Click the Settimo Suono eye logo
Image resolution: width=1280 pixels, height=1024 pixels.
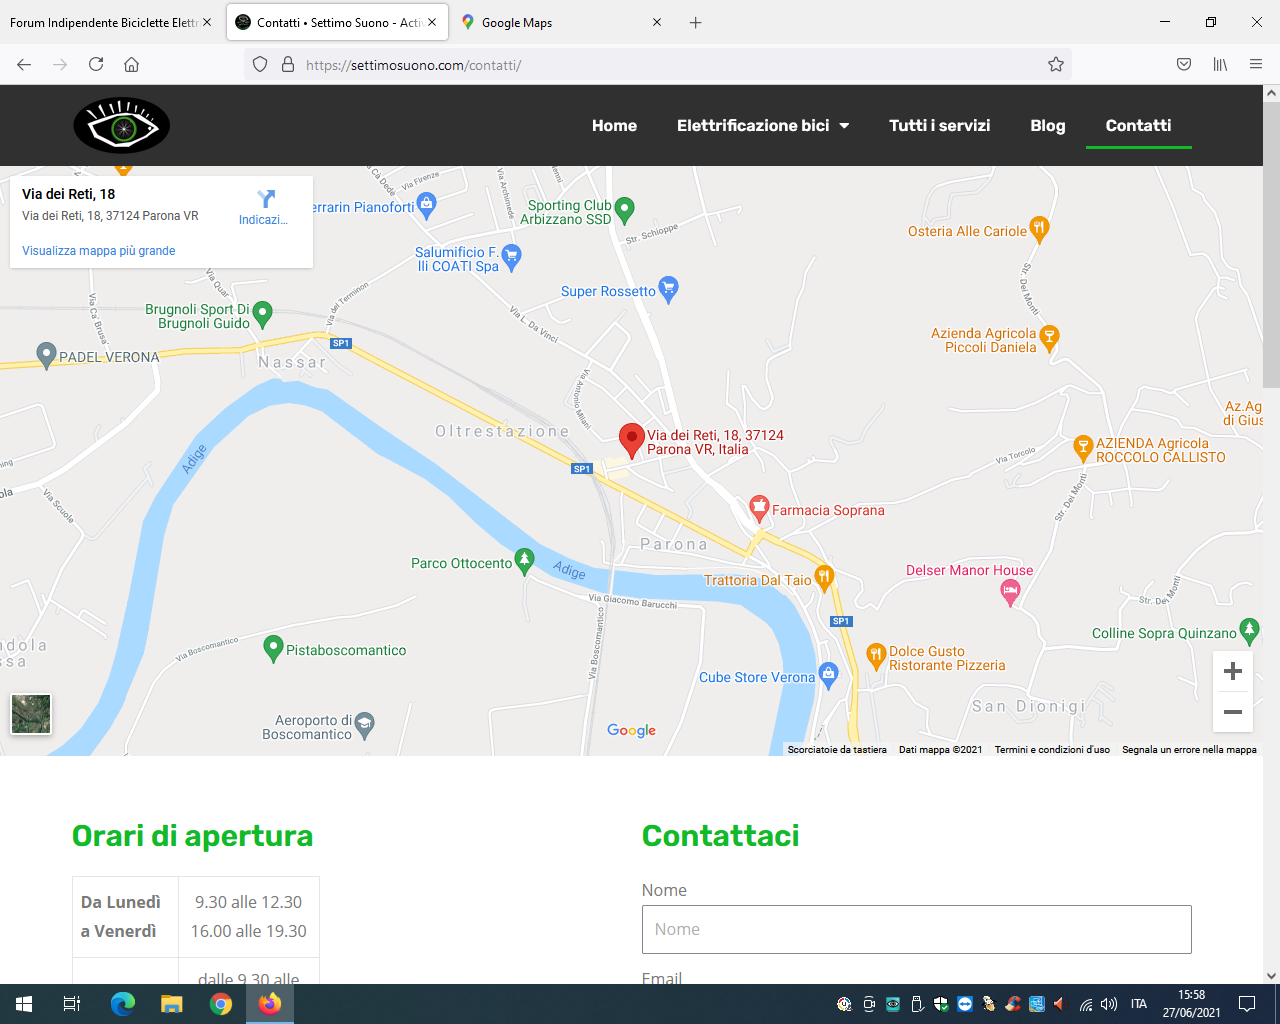pyautogui.click(x=122, y=126)
